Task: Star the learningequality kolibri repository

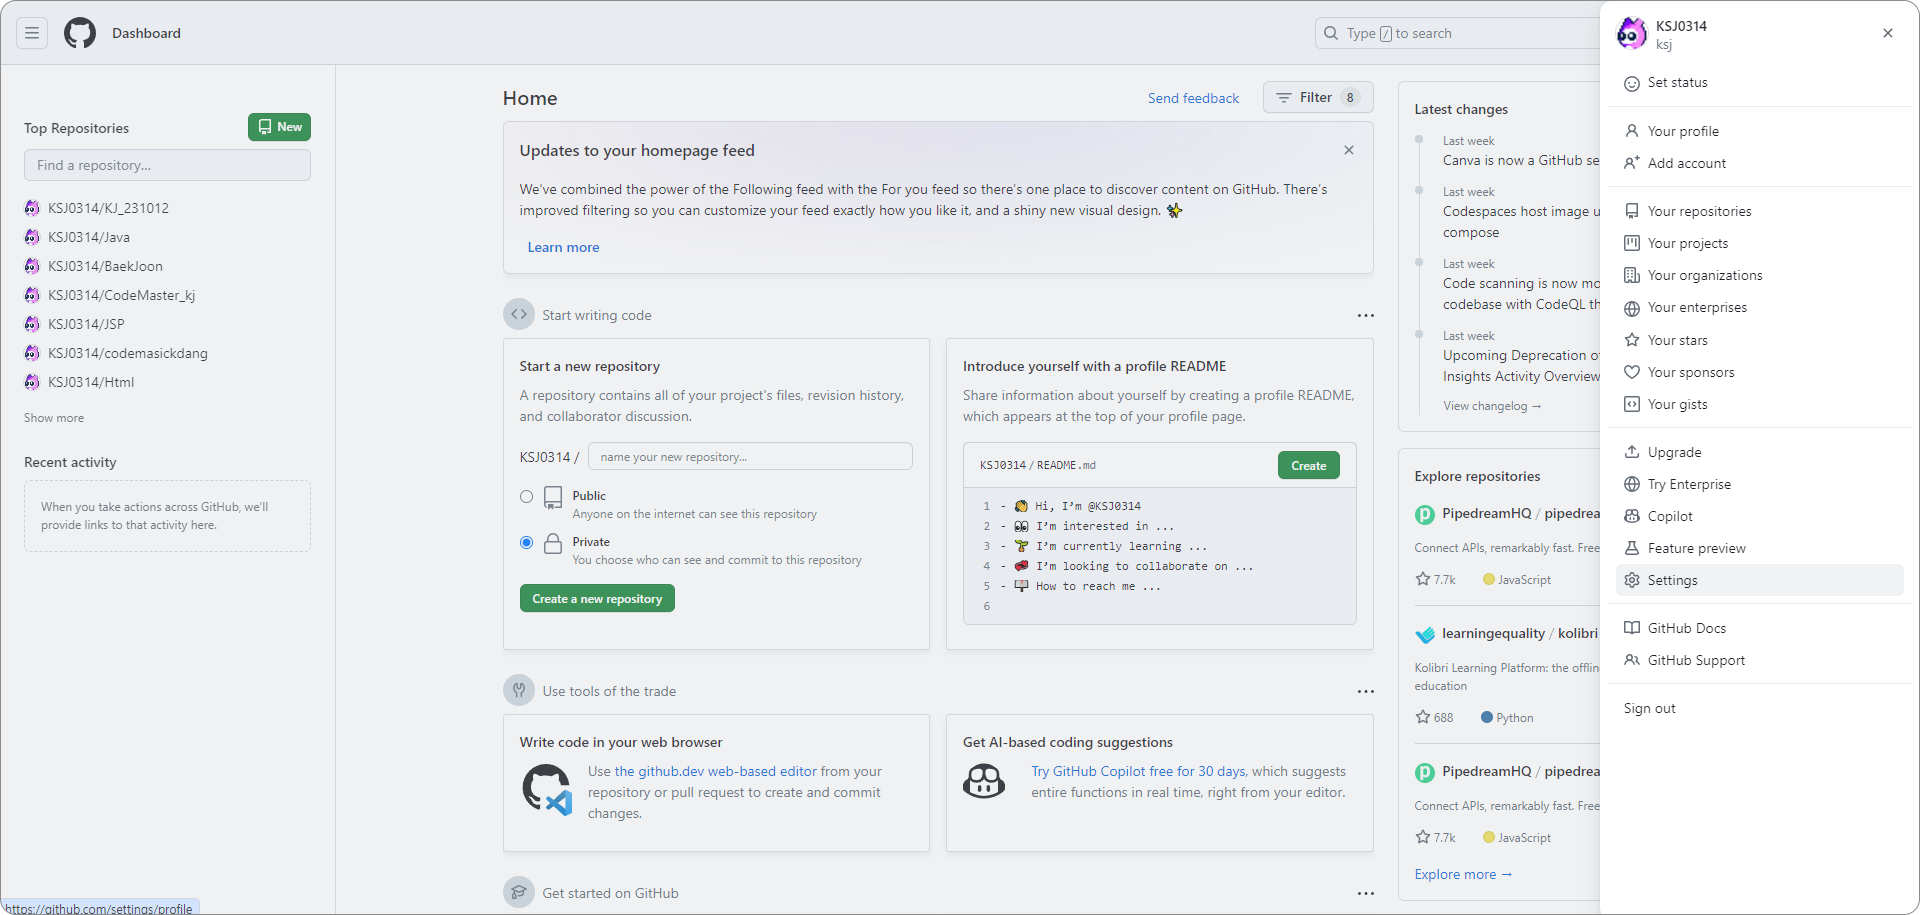Action: click(1423, 717)
